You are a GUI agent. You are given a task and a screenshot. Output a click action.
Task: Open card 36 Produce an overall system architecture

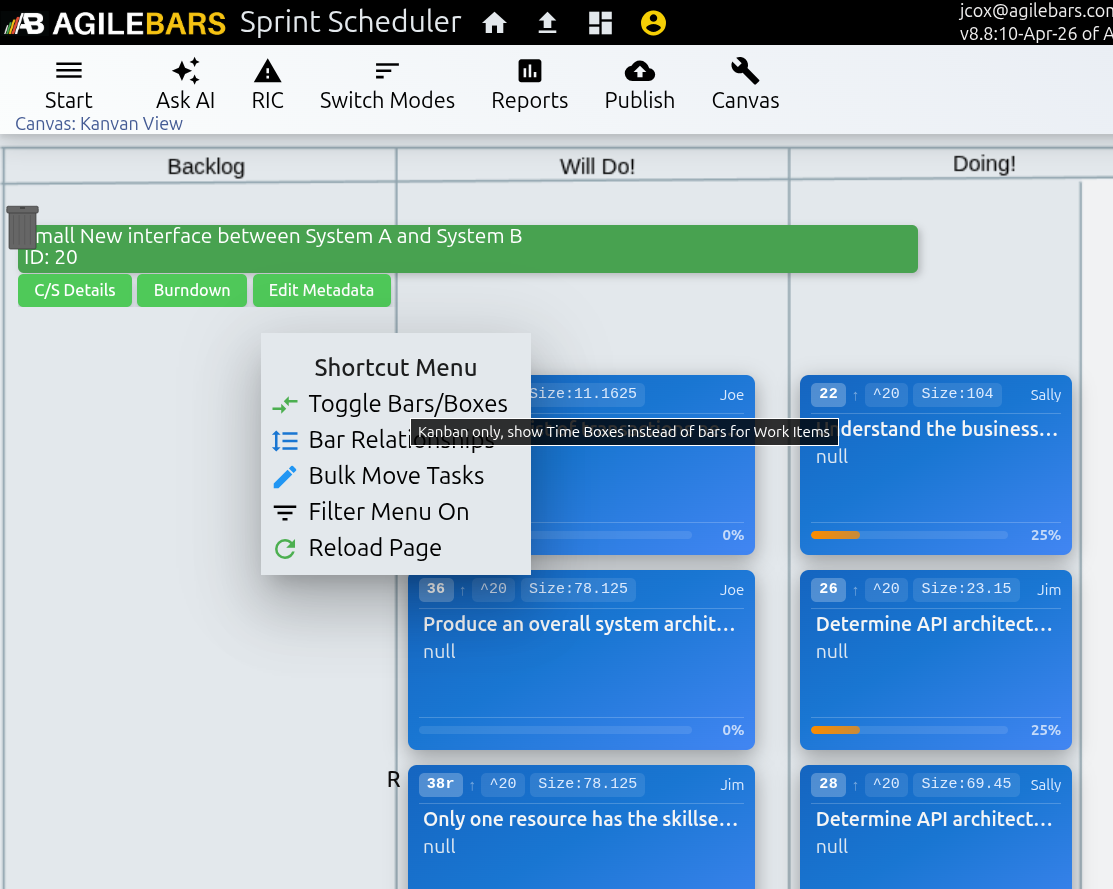[581, 660]
